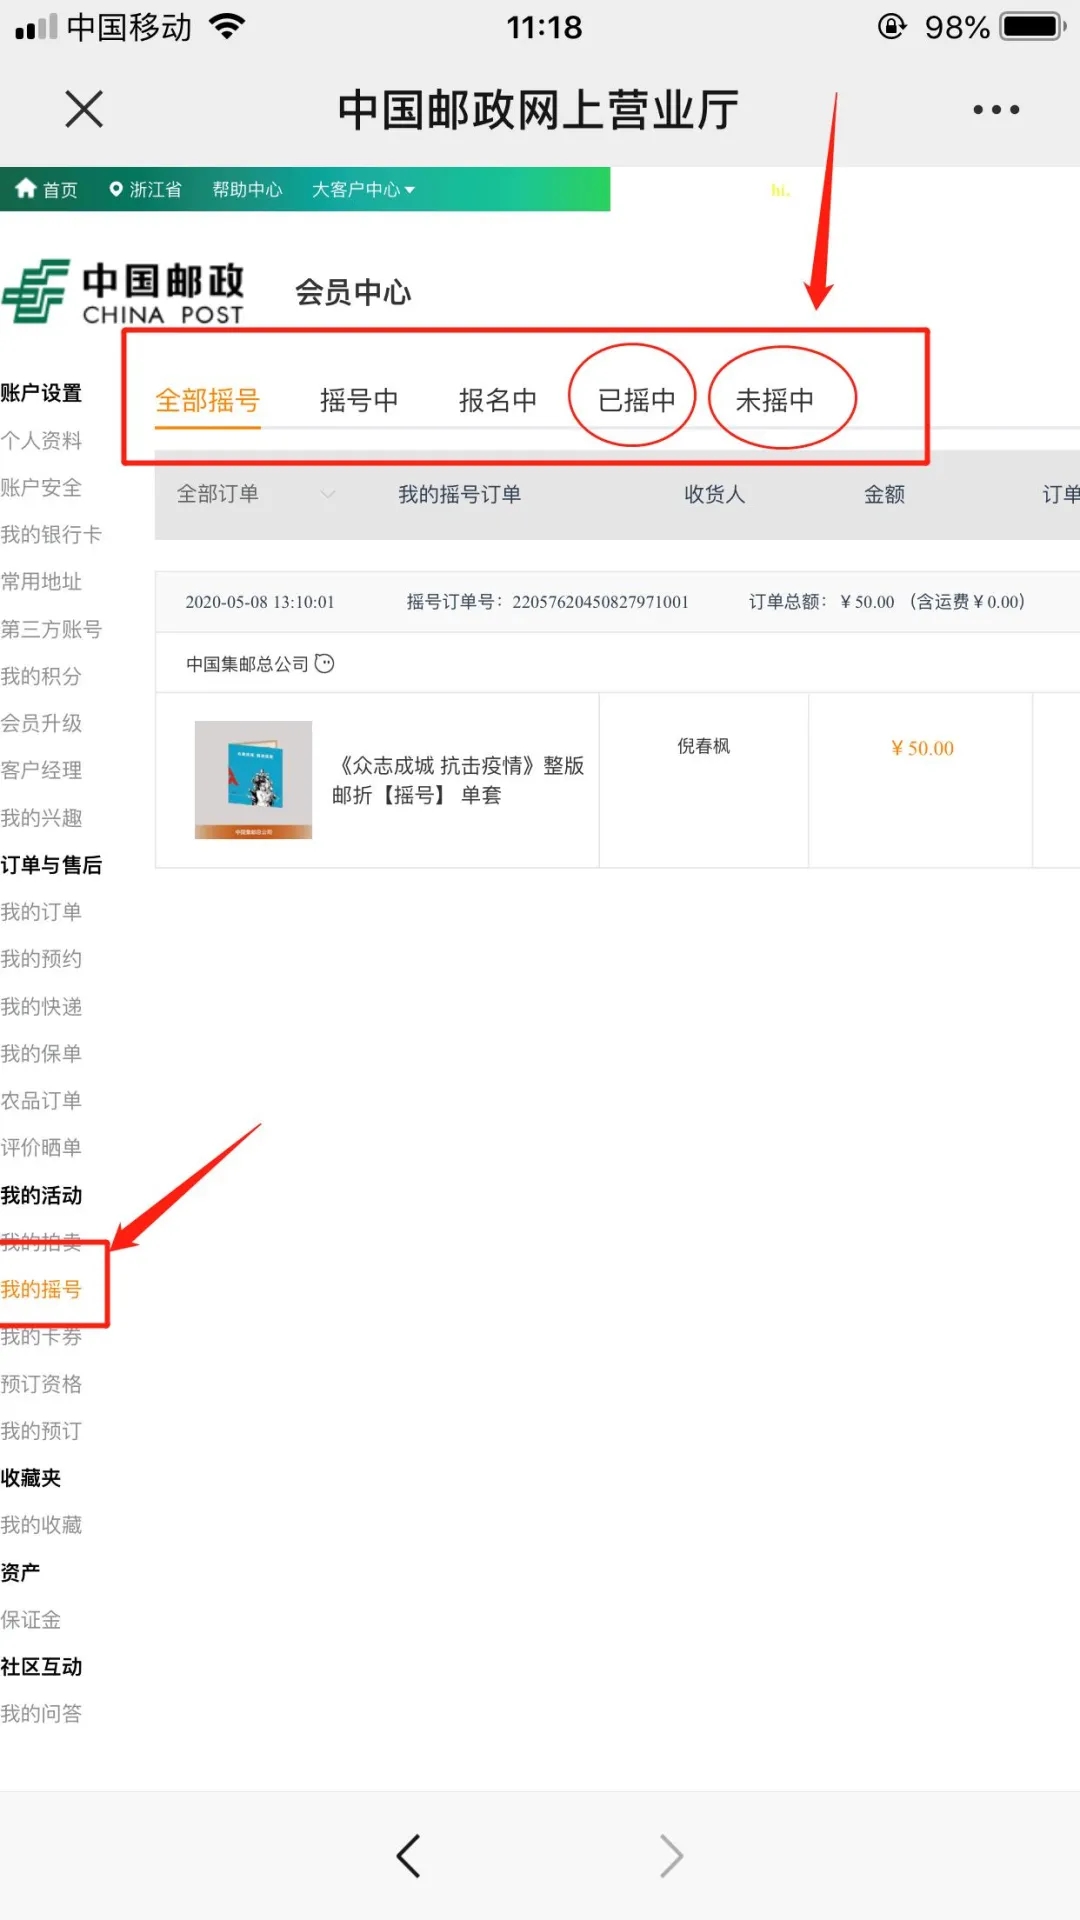1080x1920 pixels.
Task: Expand the 全部订单 filter dropdown
Action: [256, 494]
